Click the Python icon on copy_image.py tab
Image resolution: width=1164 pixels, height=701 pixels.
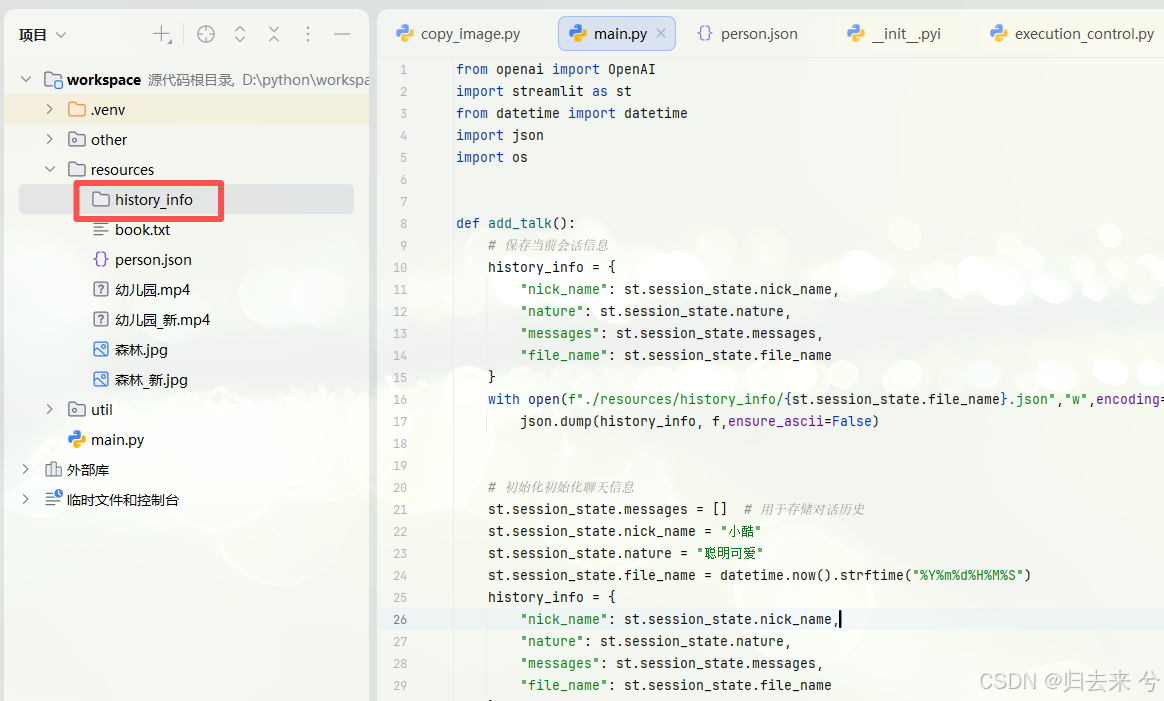click(405, 33)
